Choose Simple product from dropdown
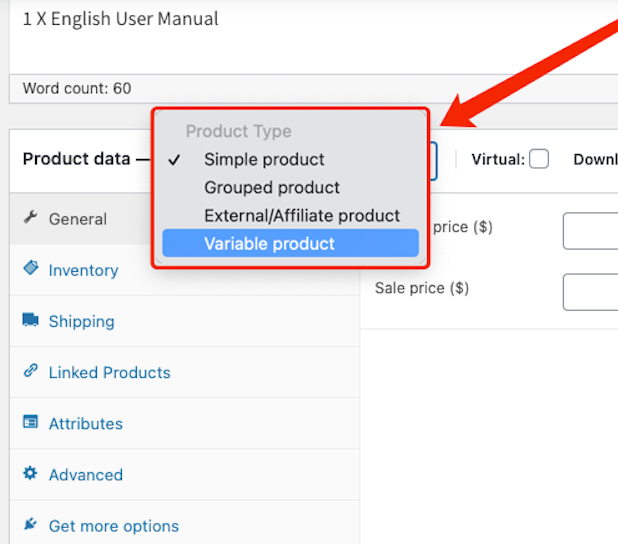The height and width of the screenshot is (544, 618). 290,159
